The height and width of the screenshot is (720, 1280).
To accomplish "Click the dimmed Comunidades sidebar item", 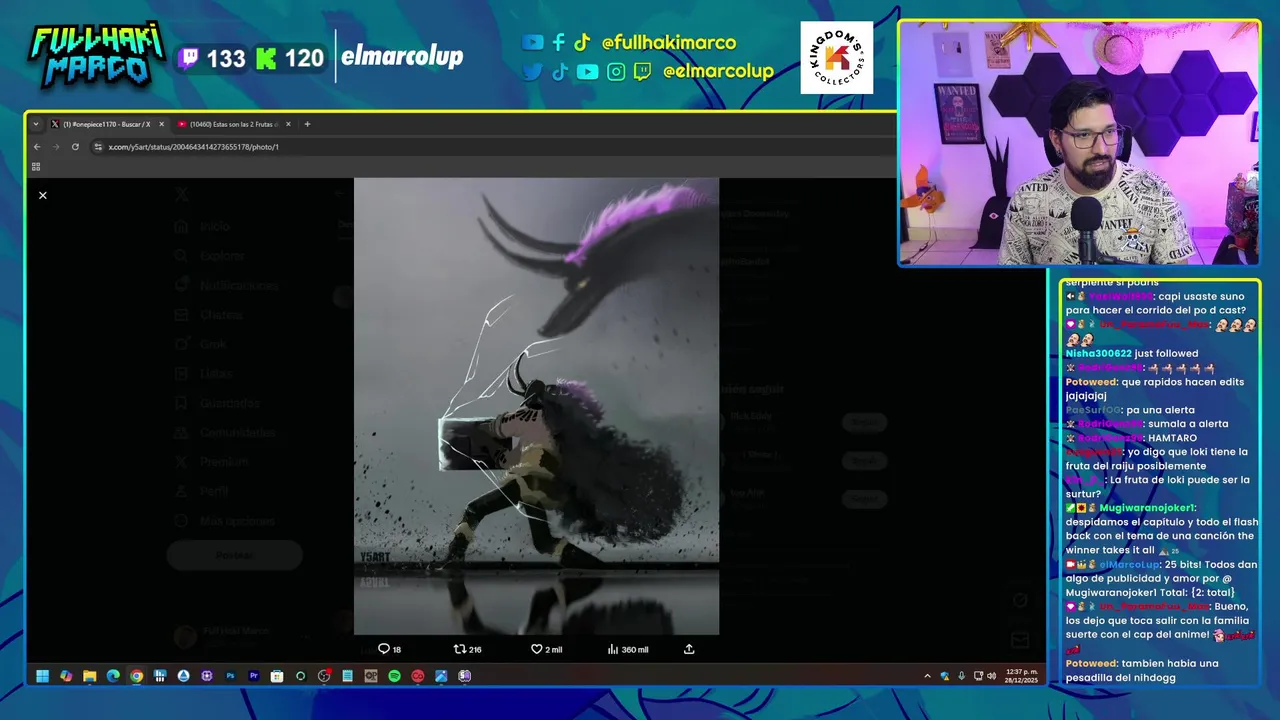I will (x=226, y=433).
